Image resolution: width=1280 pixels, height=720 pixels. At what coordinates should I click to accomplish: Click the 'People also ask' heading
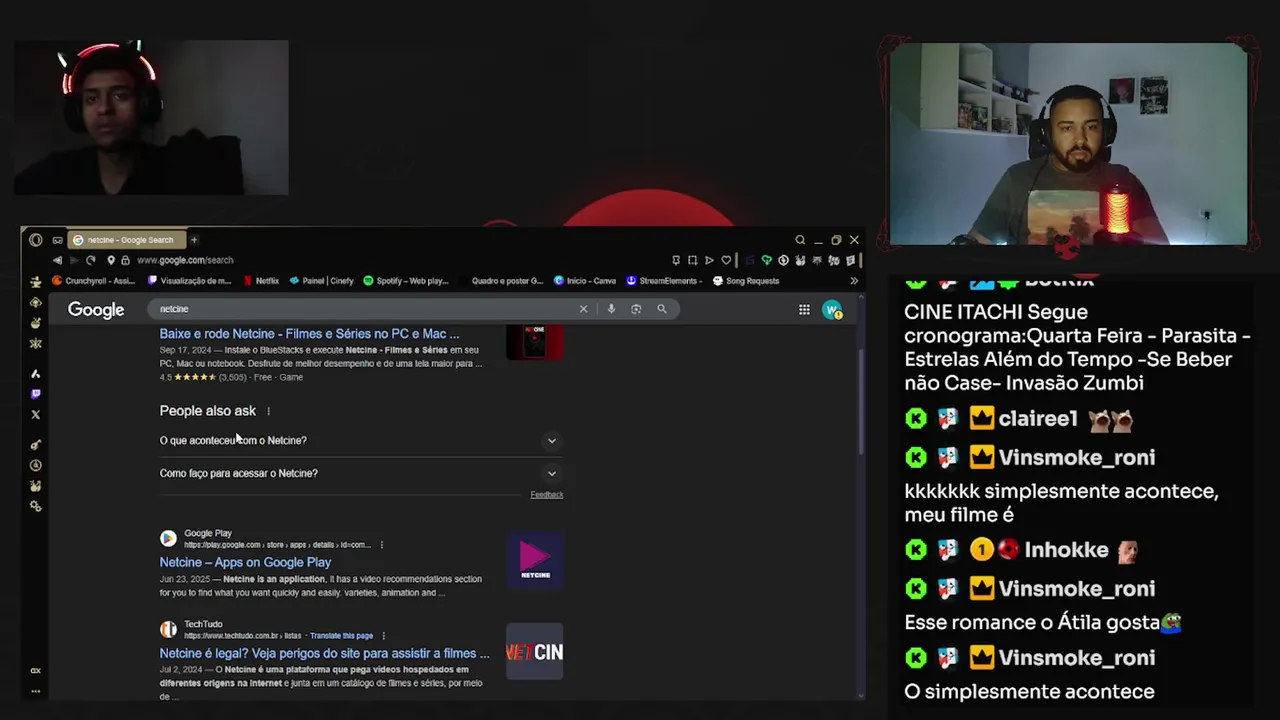point(208,411)
